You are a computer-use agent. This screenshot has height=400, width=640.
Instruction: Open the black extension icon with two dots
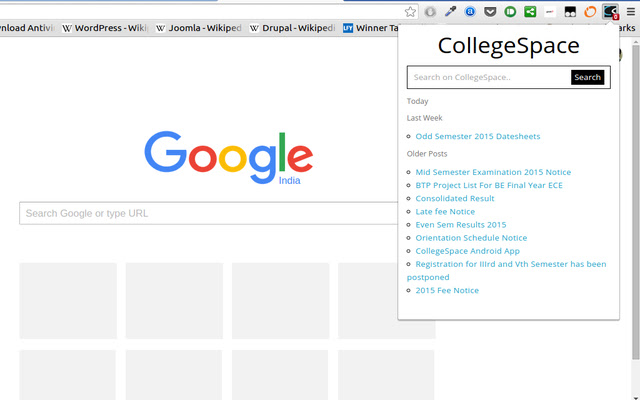click(570, 12)
